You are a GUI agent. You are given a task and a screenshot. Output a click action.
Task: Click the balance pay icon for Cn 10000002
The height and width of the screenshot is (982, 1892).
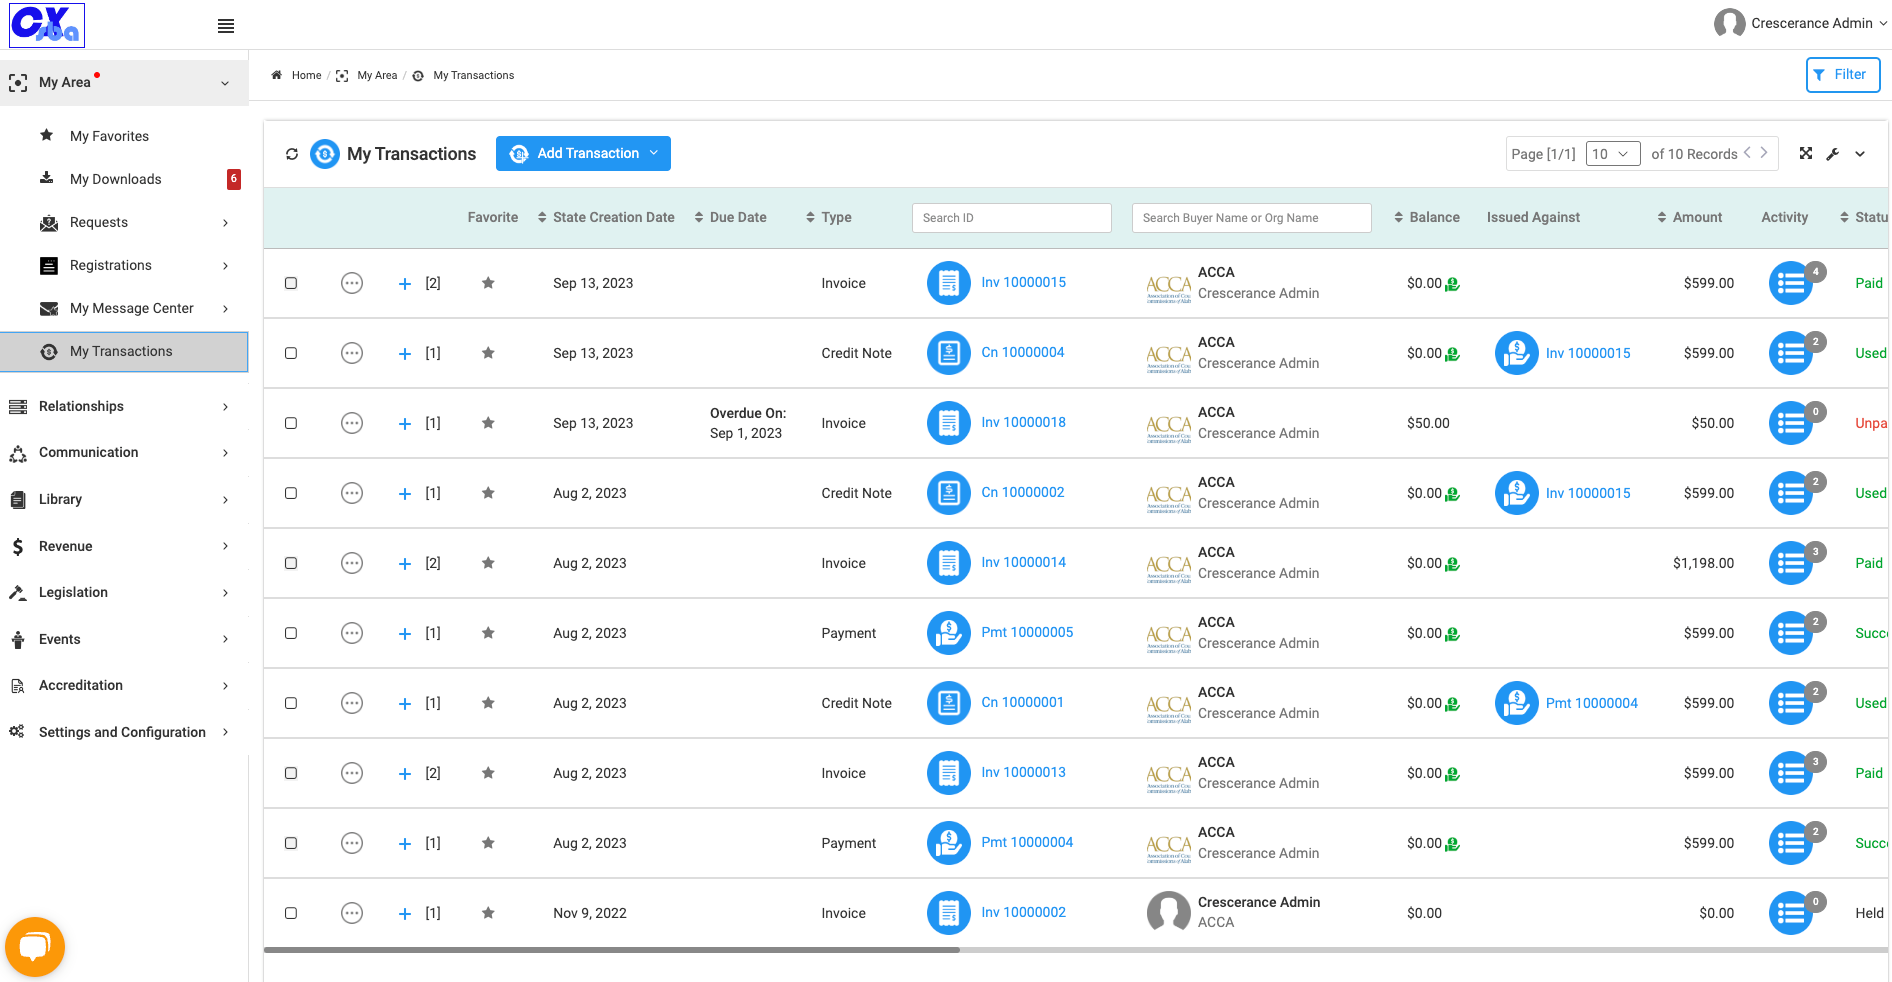[x=1453, y=494]
